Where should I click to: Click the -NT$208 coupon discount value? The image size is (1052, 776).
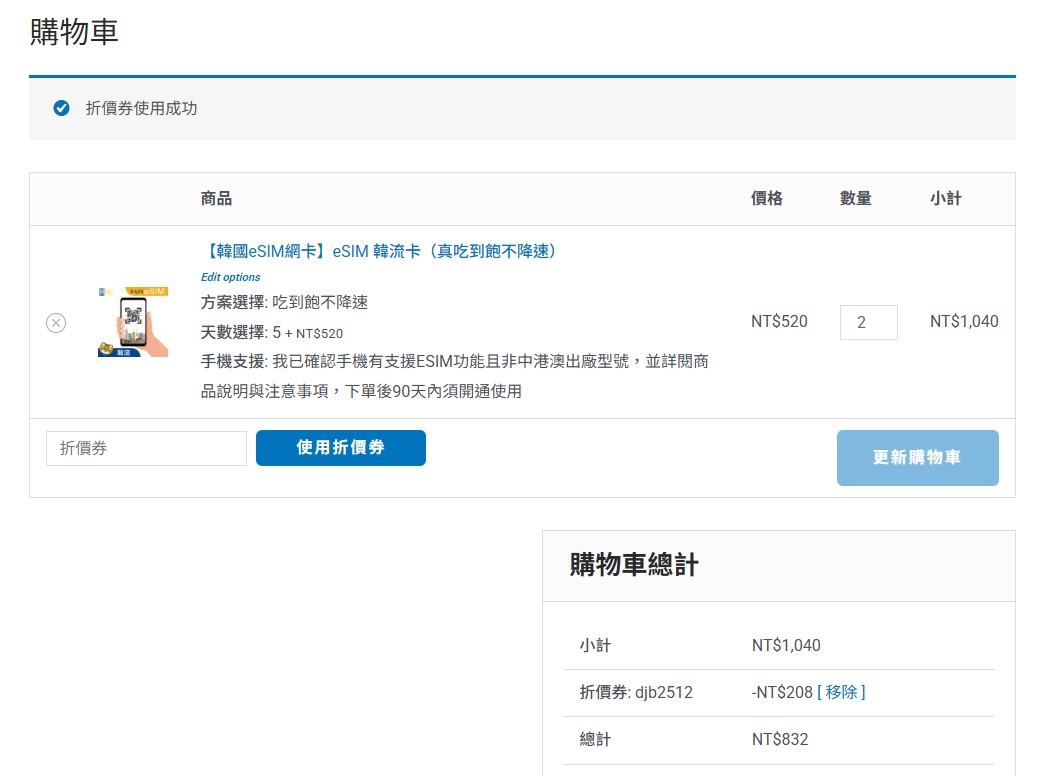coord(783,692)
